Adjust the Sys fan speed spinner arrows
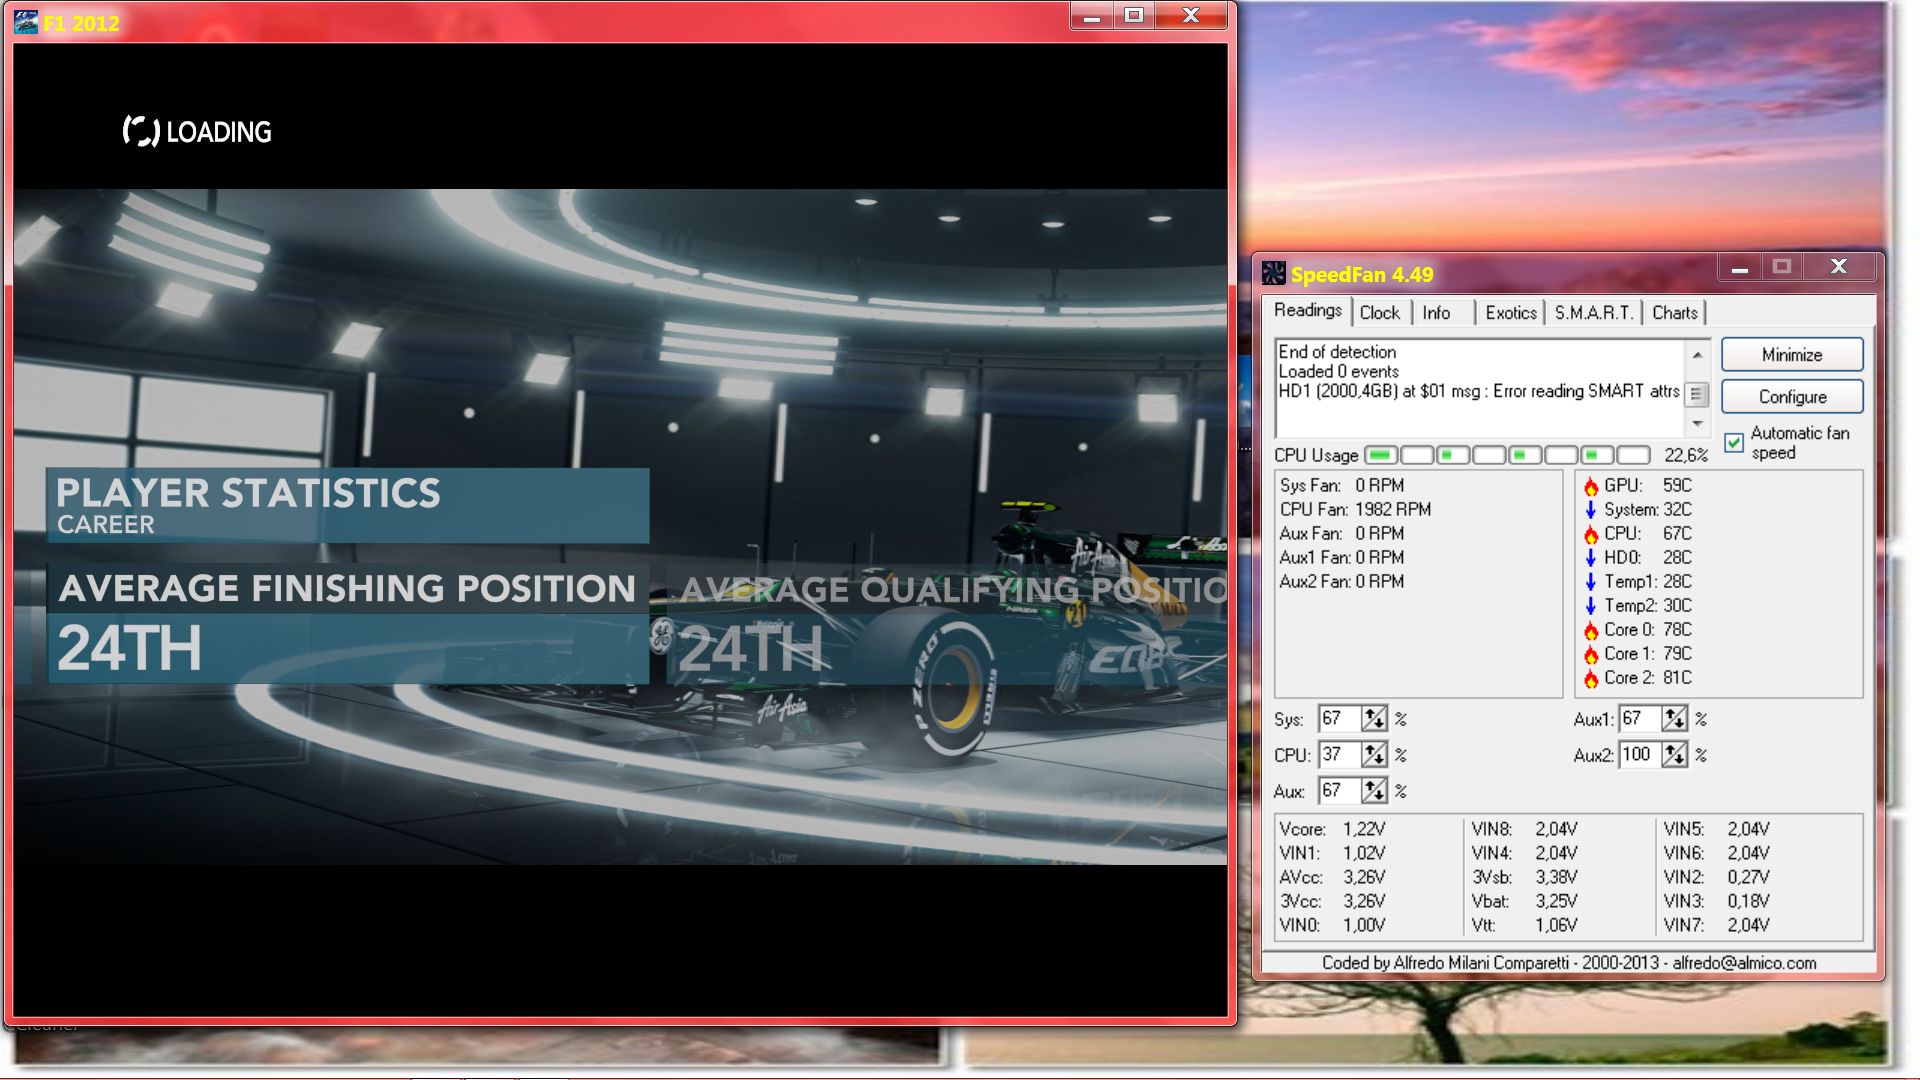This screenshot has height=1080, width=1920. tap(1374, 719)
